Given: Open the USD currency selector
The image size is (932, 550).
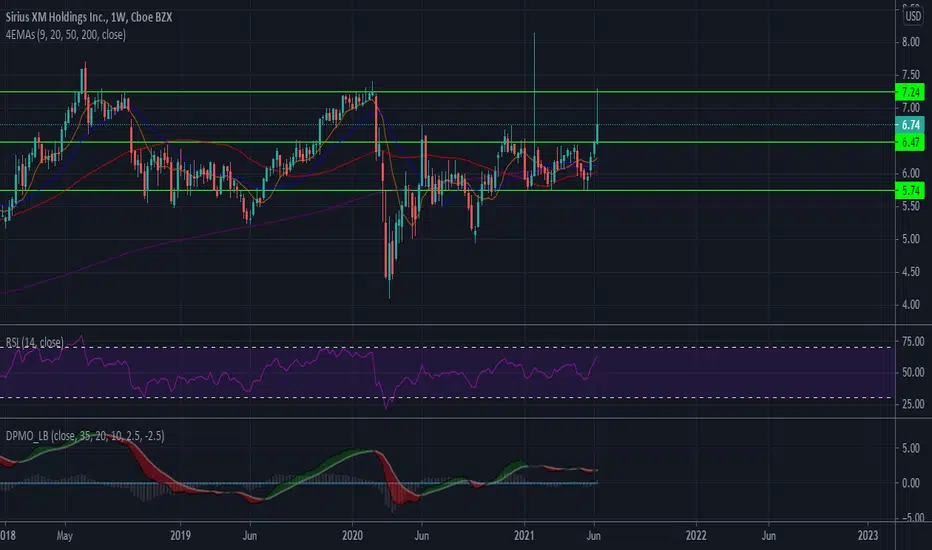Looking at the screenshot, I should point(913,16).
